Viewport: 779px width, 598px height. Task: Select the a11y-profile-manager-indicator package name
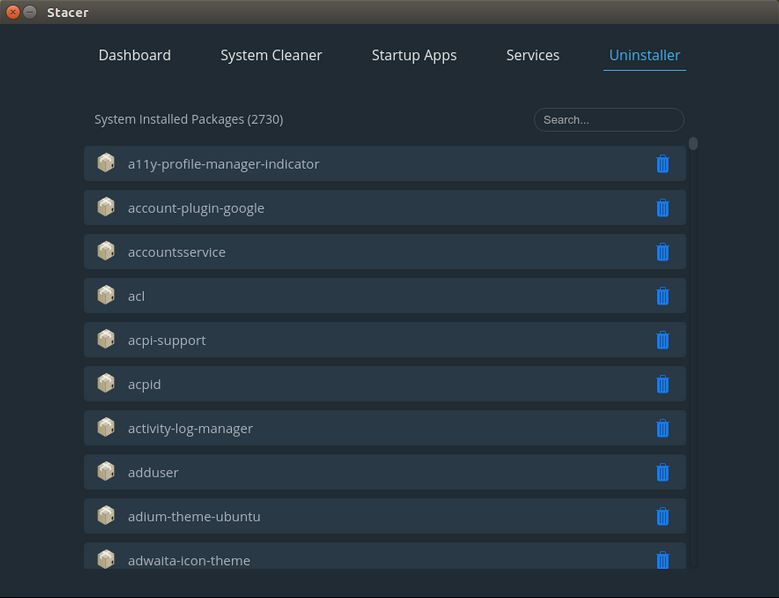pyautogui.click(x=224, y=164)
